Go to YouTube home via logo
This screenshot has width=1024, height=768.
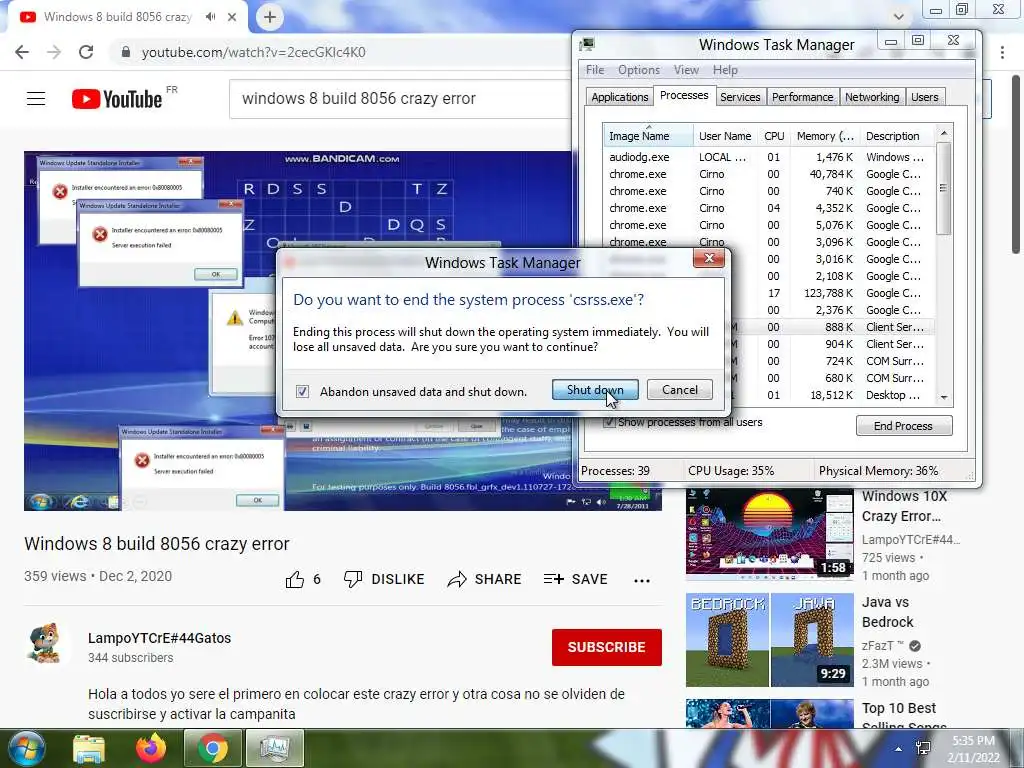click(x=117, y=99)
